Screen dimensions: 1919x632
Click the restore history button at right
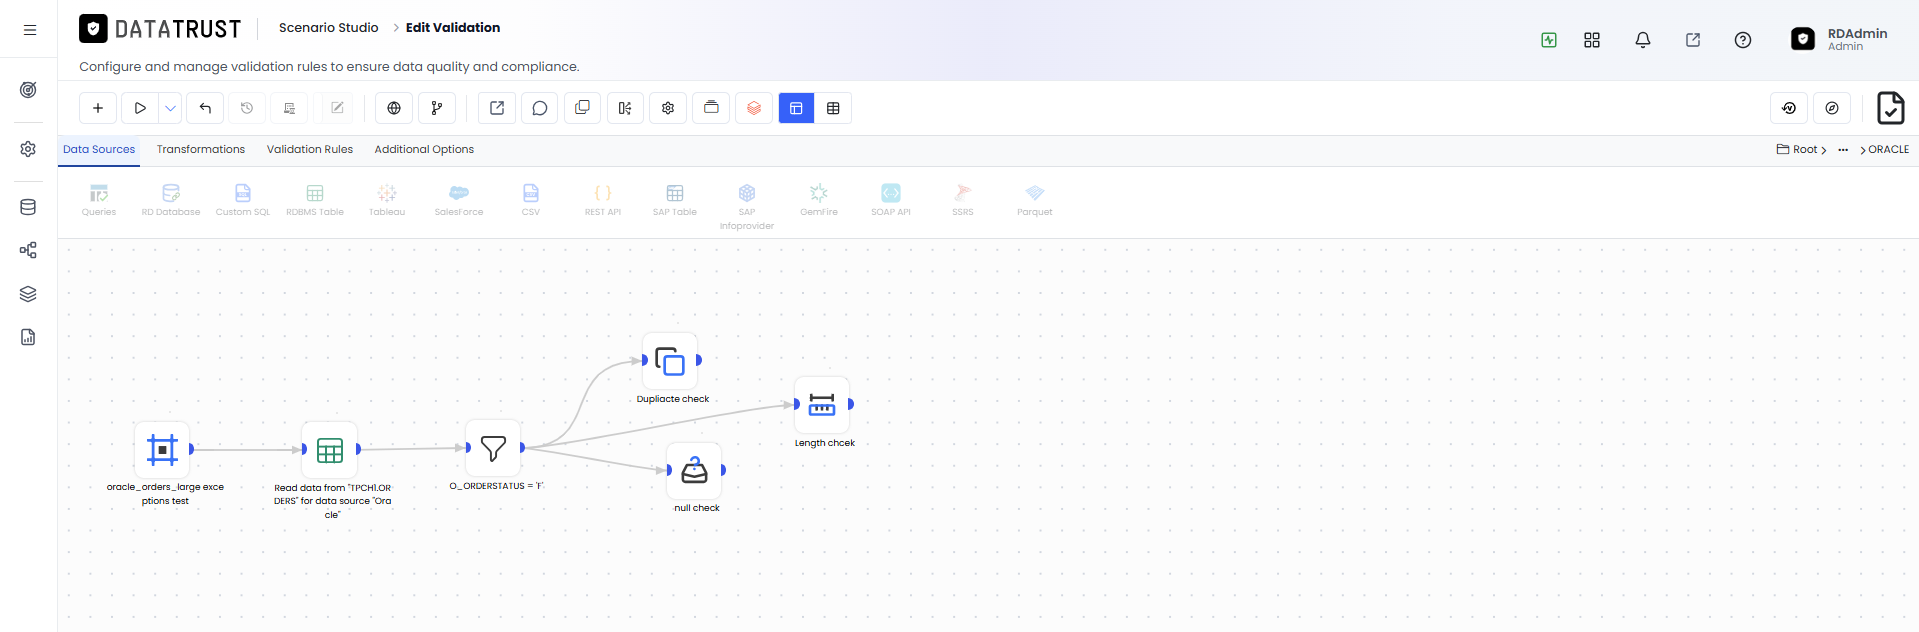click(1789, 108)
